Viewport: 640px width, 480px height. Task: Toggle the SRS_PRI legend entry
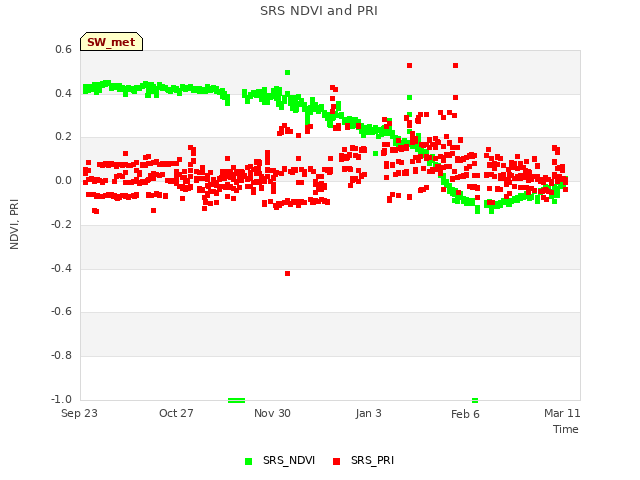tap(363, 460)
